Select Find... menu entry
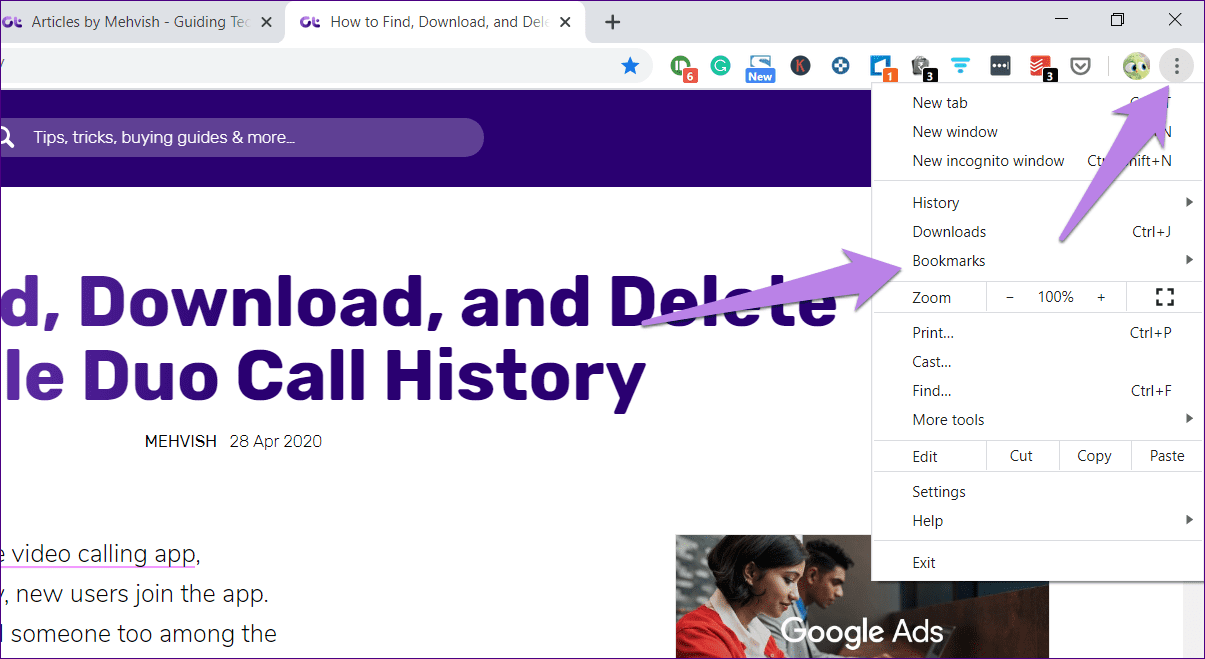 (1038, 390)
